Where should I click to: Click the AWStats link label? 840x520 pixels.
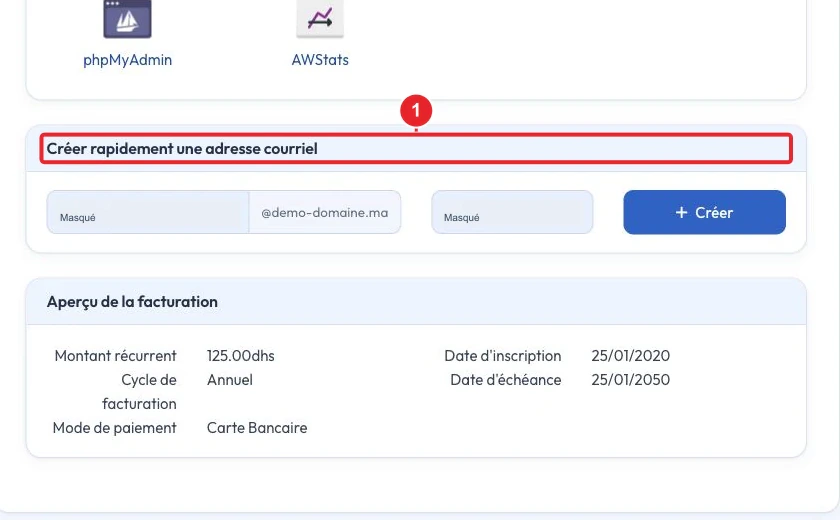pos(320,60)
